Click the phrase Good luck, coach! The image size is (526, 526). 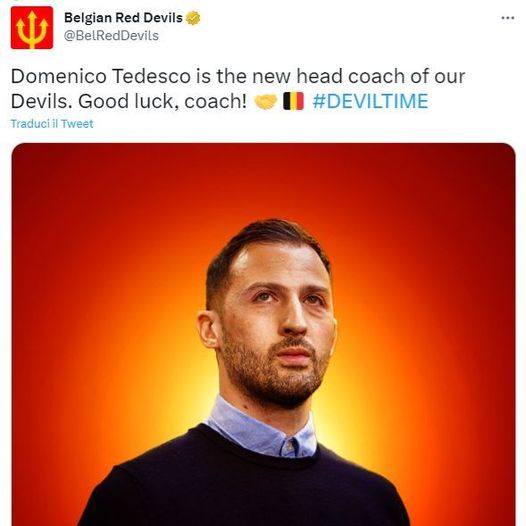pyautogui.click(x=163, y=101)
